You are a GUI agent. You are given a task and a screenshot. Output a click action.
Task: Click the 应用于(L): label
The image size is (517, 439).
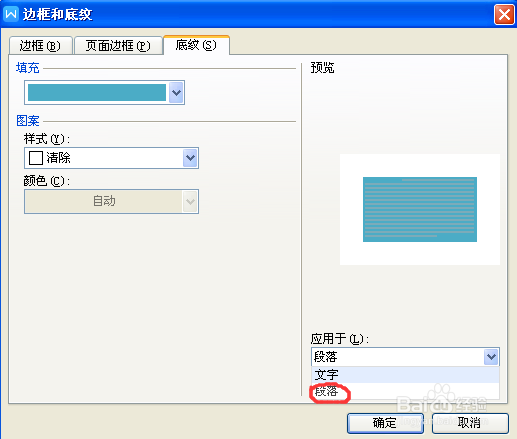[340, 339]
